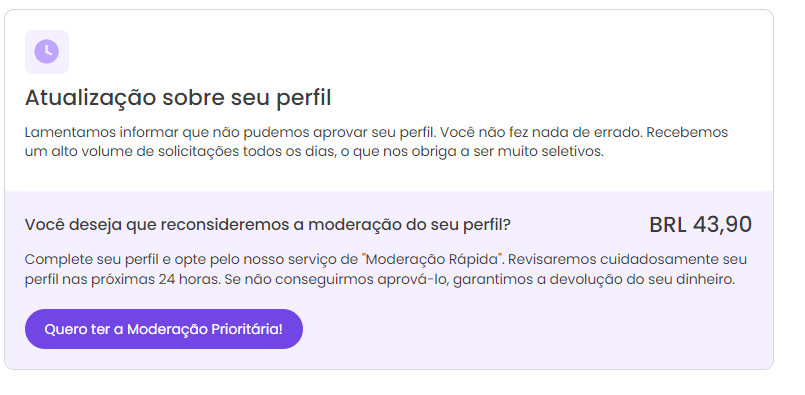Click the BRL 43,90 price label
The height and width of the screenshot is (395, 805).
coord(700,225)
